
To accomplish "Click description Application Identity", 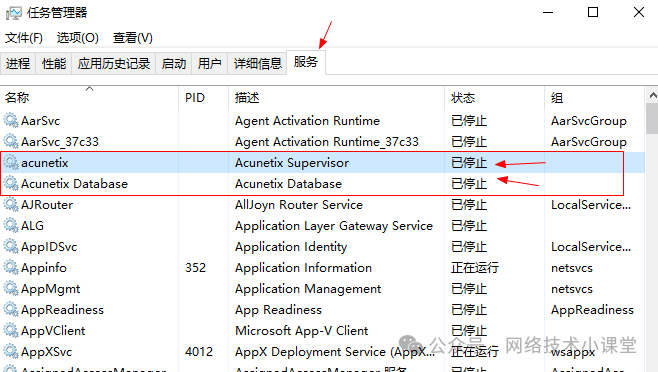I will click(x=291, y=247).
